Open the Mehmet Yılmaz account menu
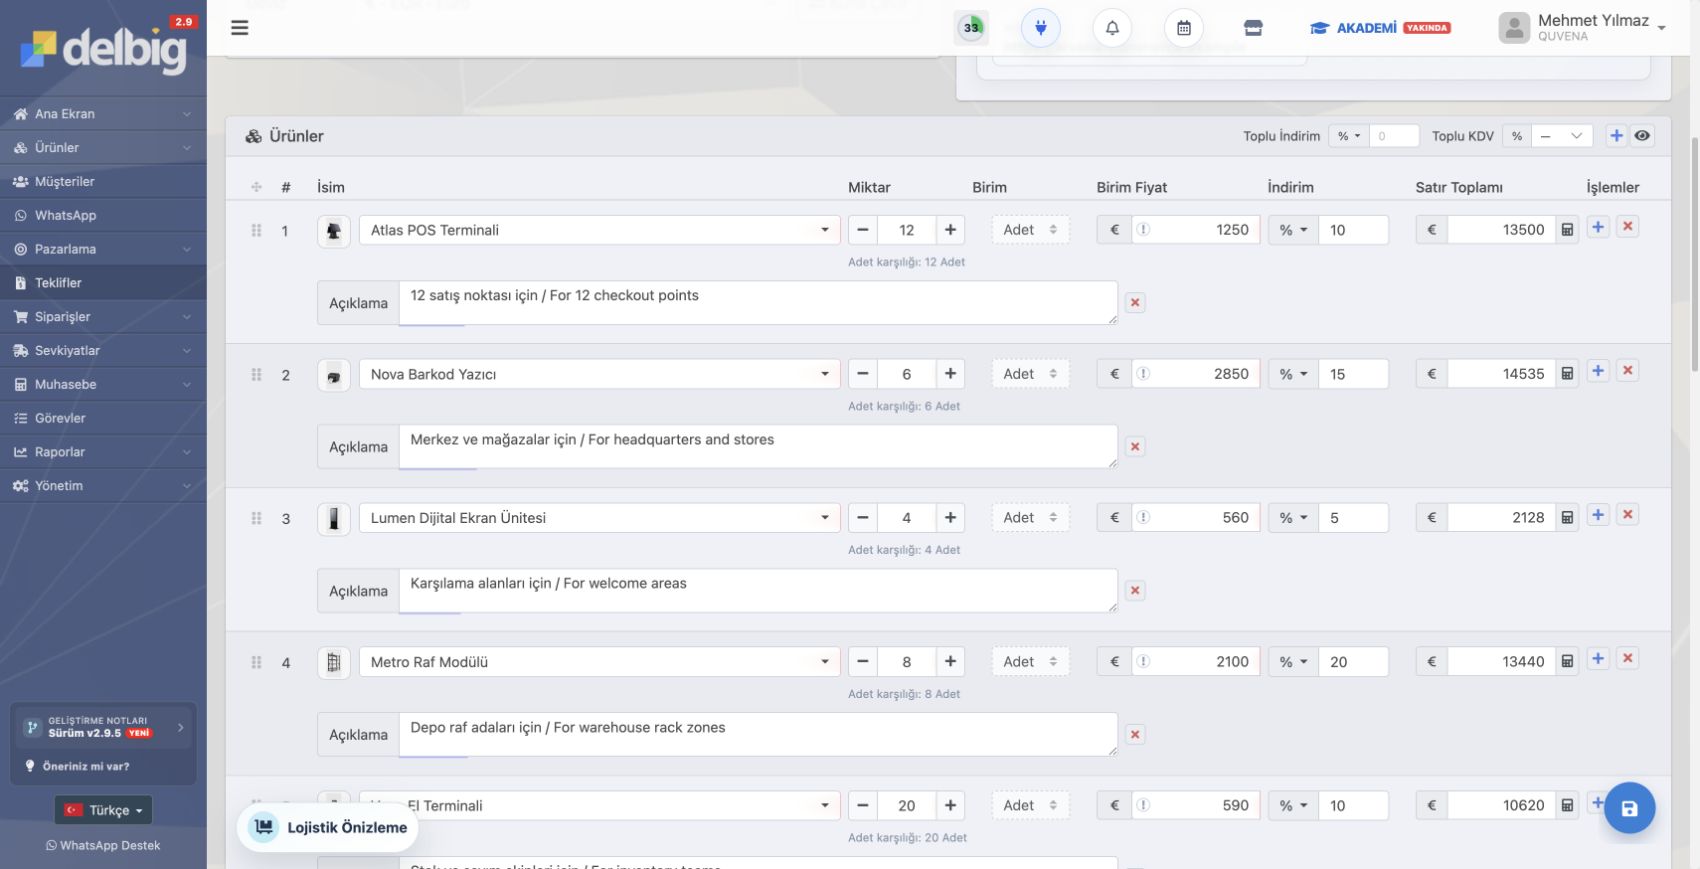The image size is (1700, 869). pos(1583,28)
